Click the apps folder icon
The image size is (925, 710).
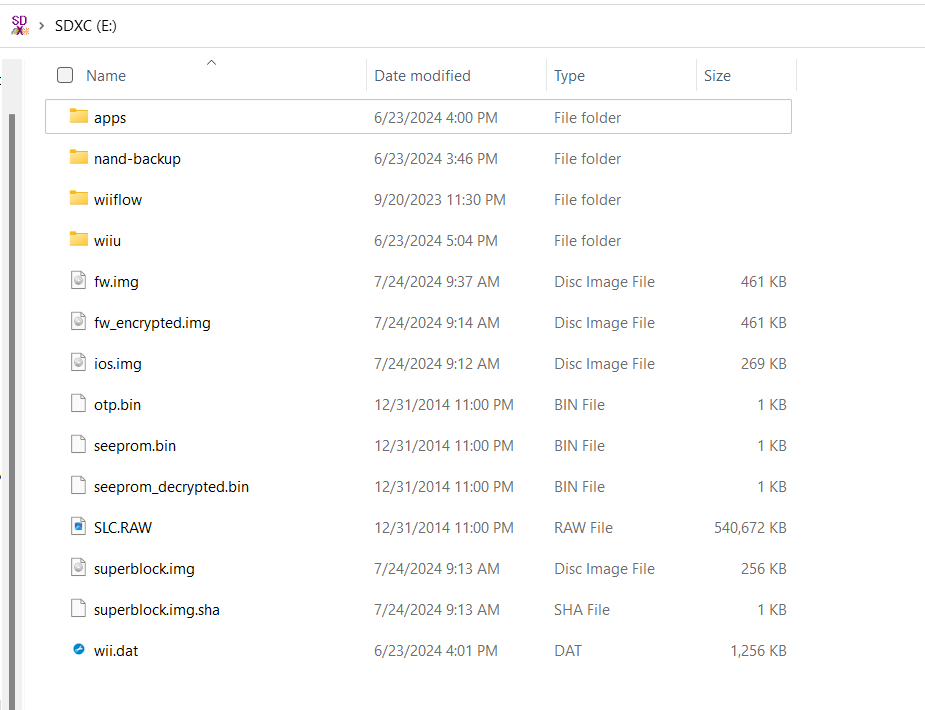point(78,116)
